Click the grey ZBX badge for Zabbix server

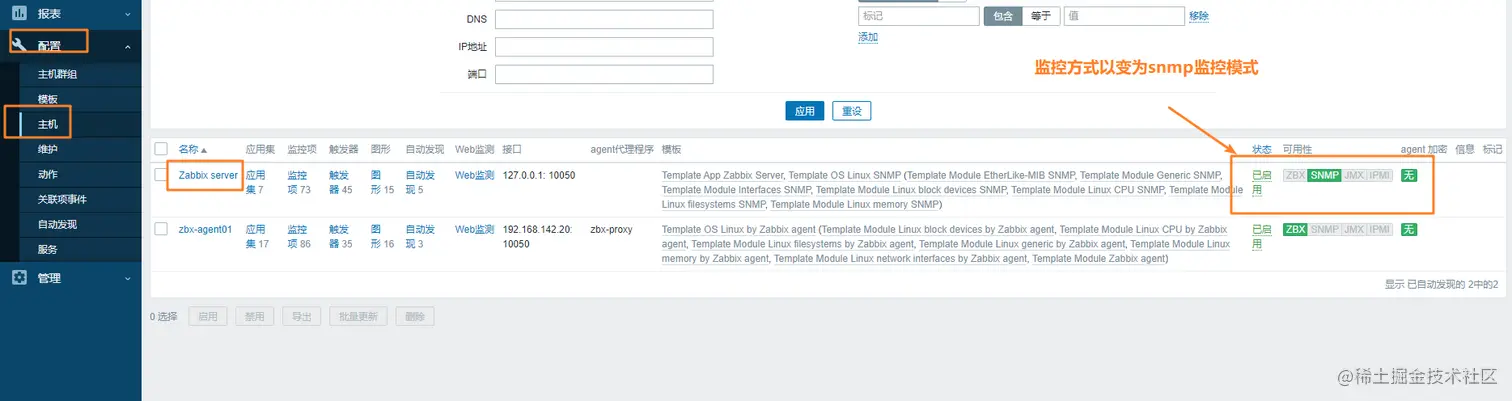click(x=1295, y=175)
